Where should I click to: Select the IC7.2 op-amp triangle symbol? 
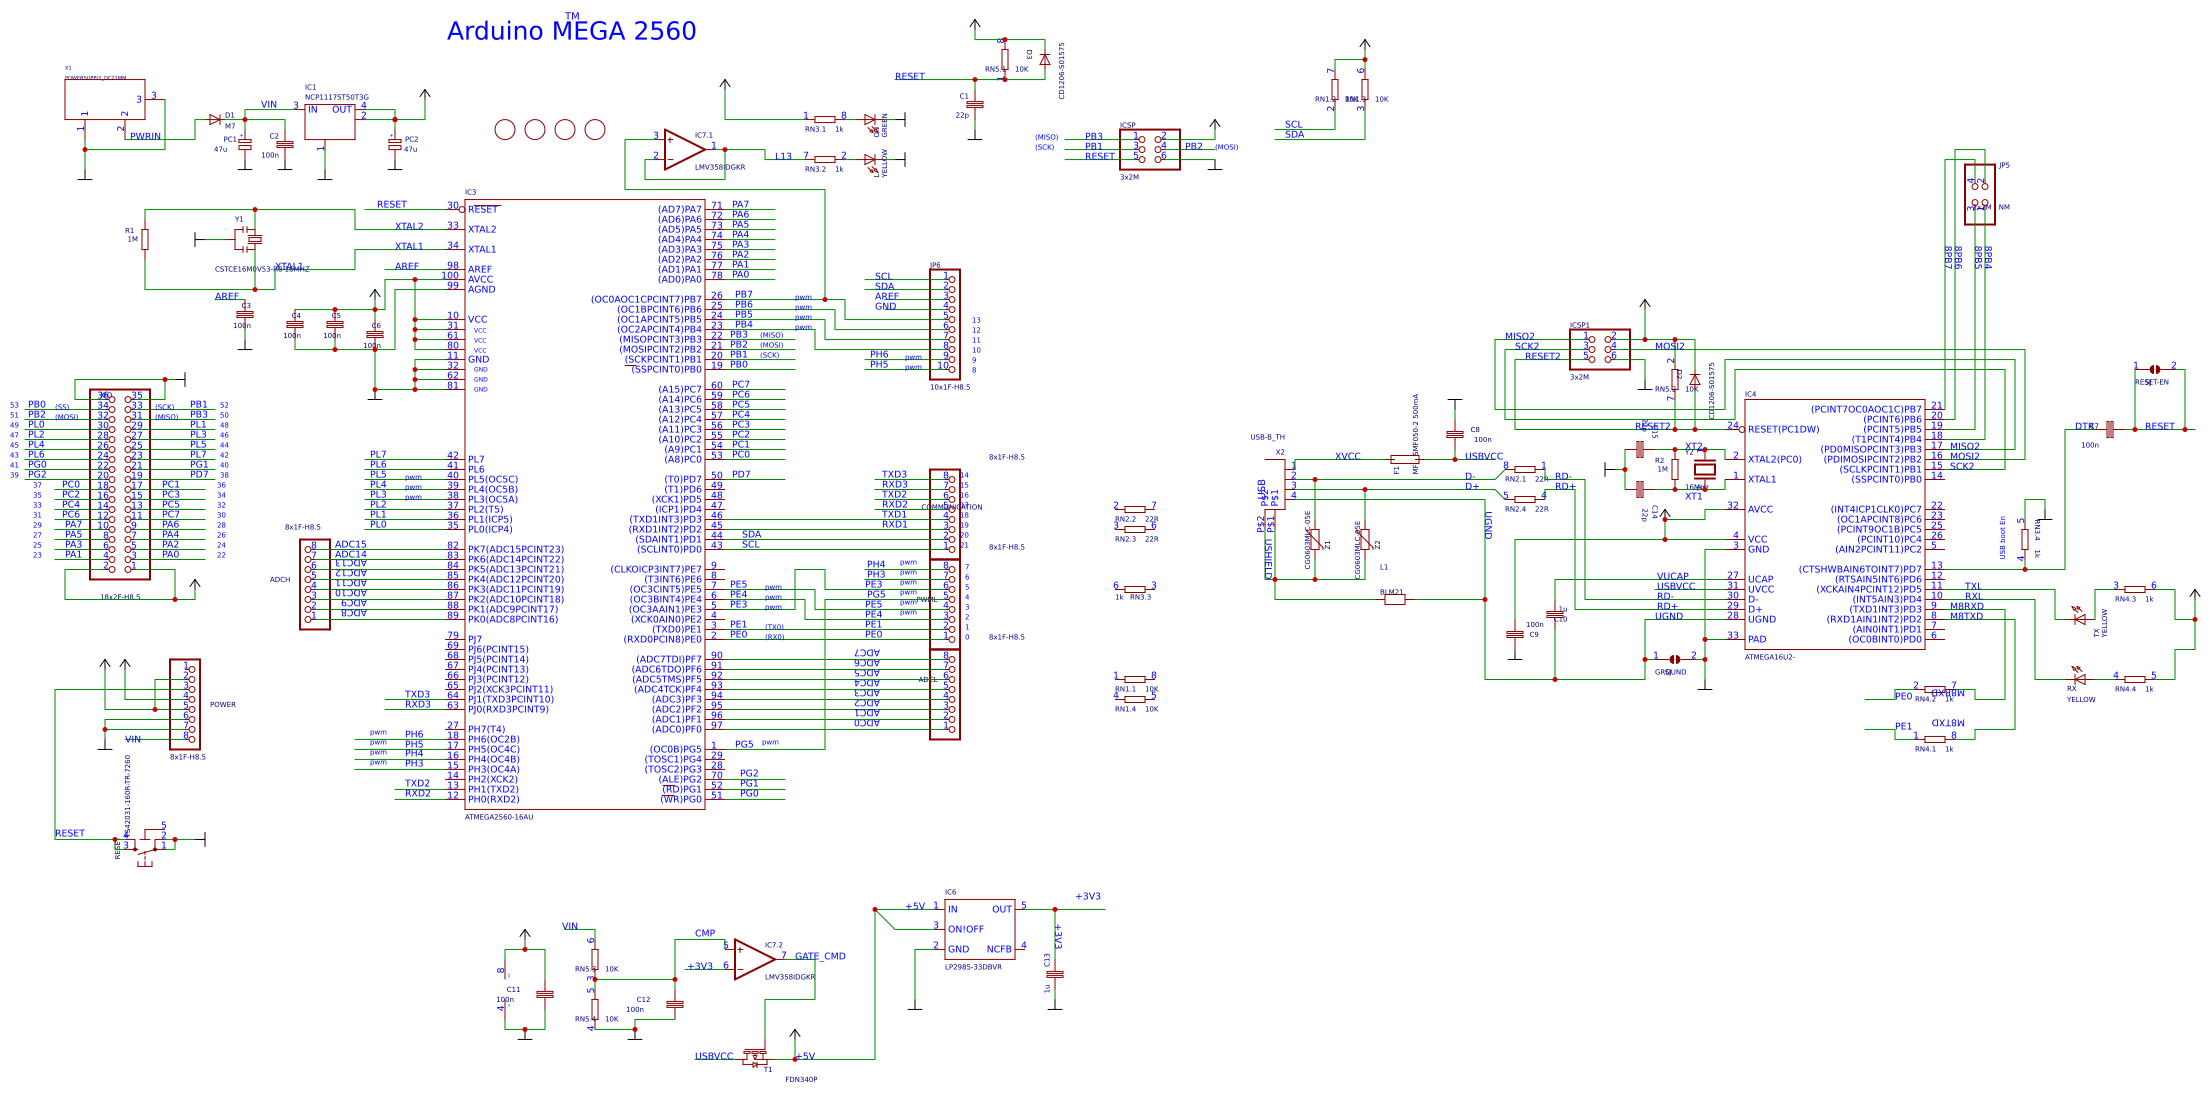pyautogui.click(x=754, y=959)
